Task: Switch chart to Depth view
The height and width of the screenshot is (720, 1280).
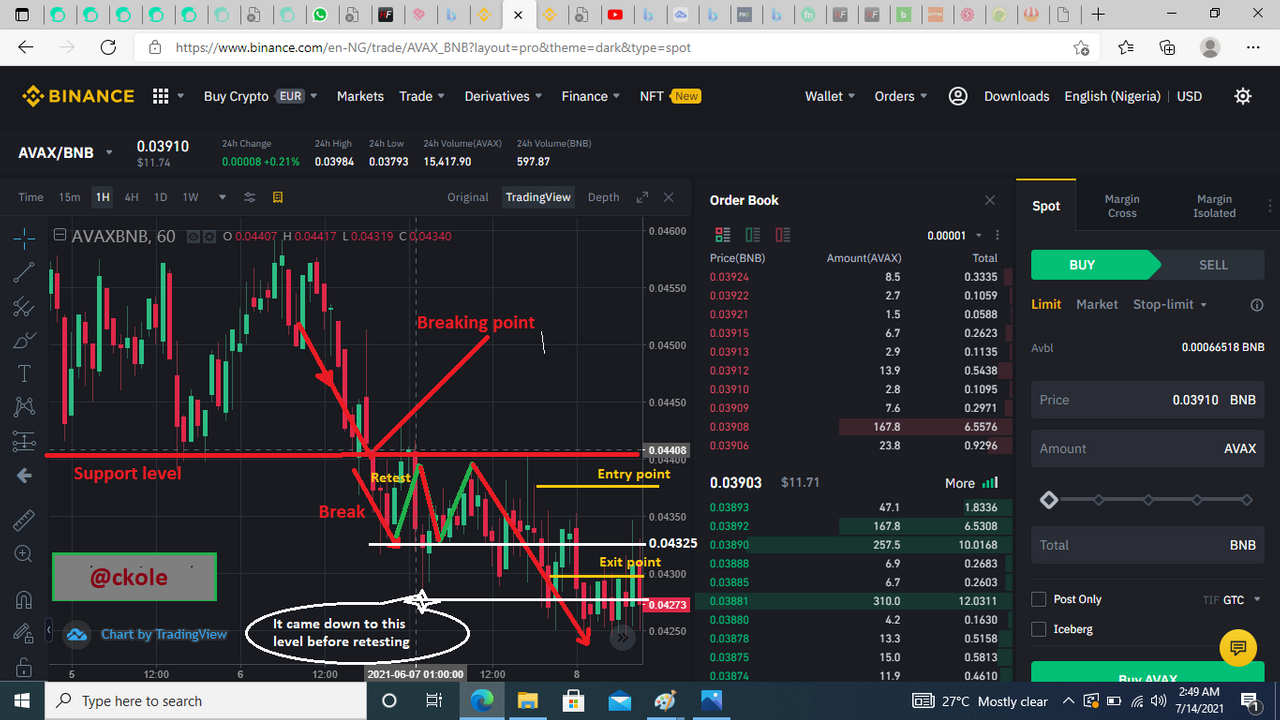Action: [603, 197]
